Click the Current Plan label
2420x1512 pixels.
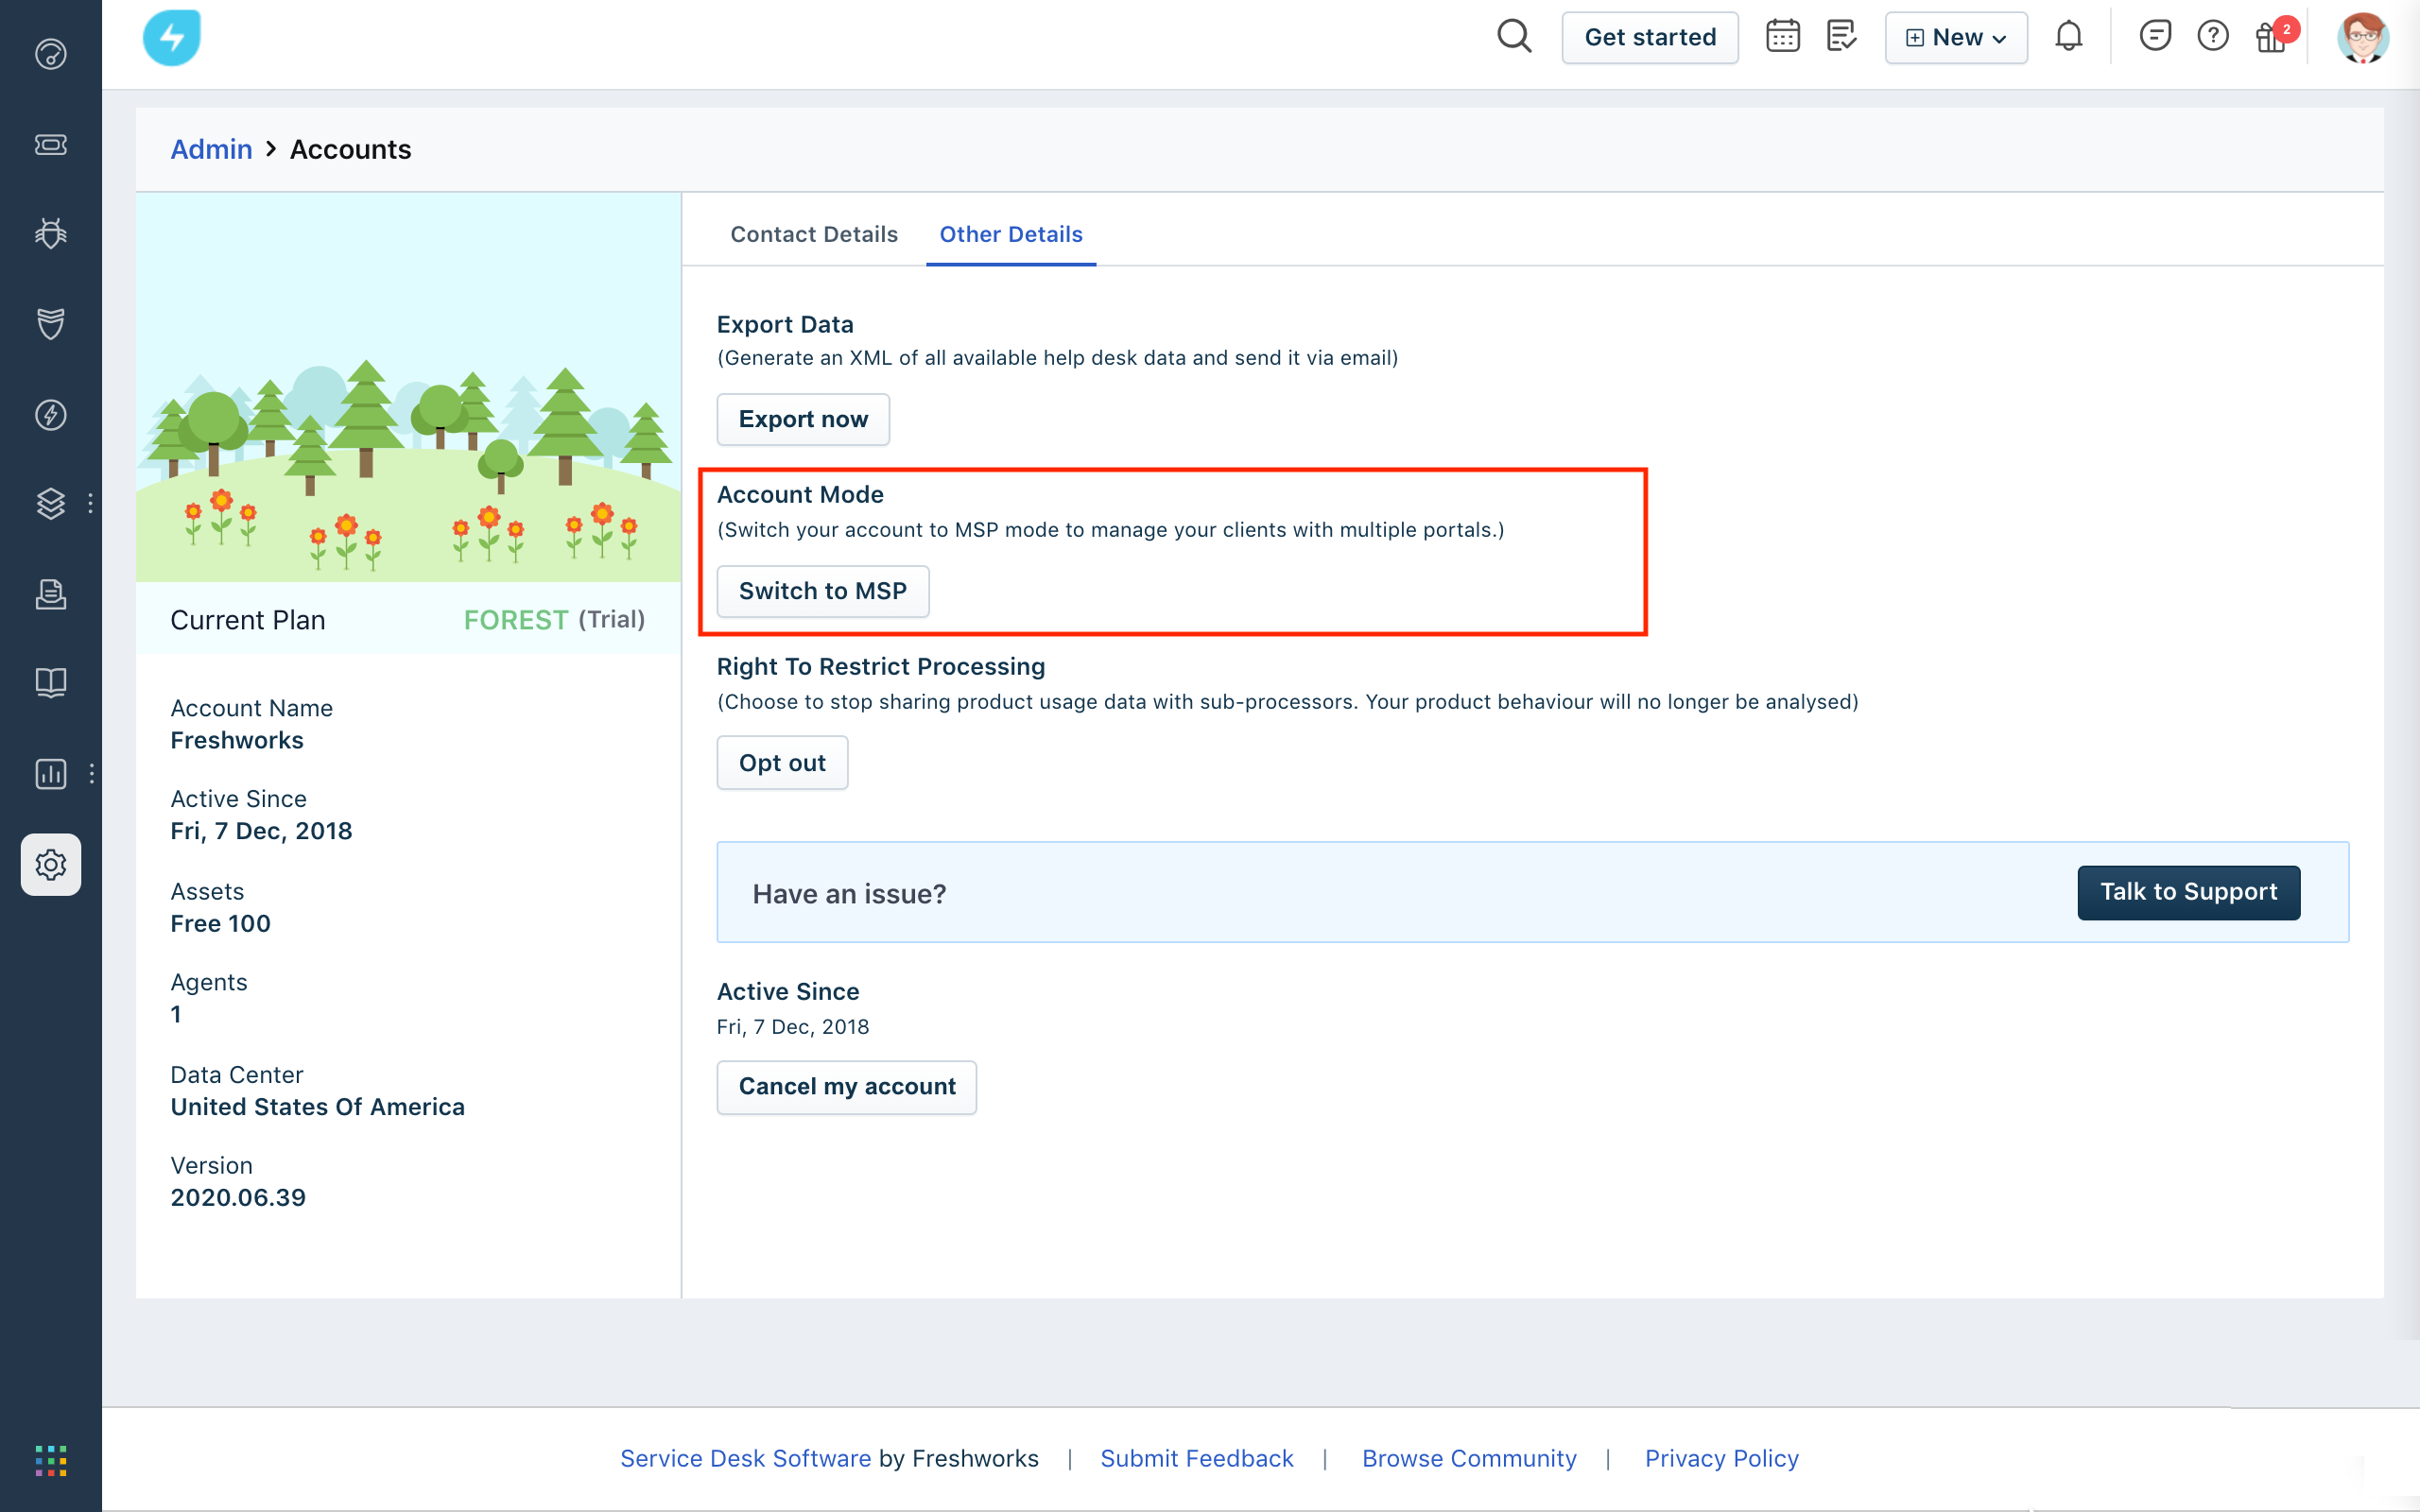tap(248, 620)
